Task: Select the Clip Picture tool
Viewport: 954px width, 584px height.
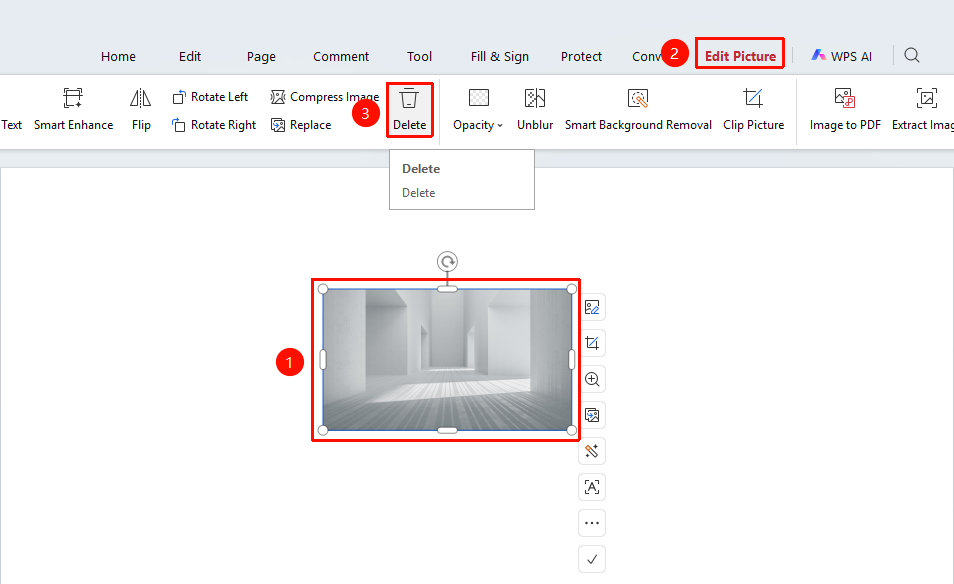Action: pos(753,110)
